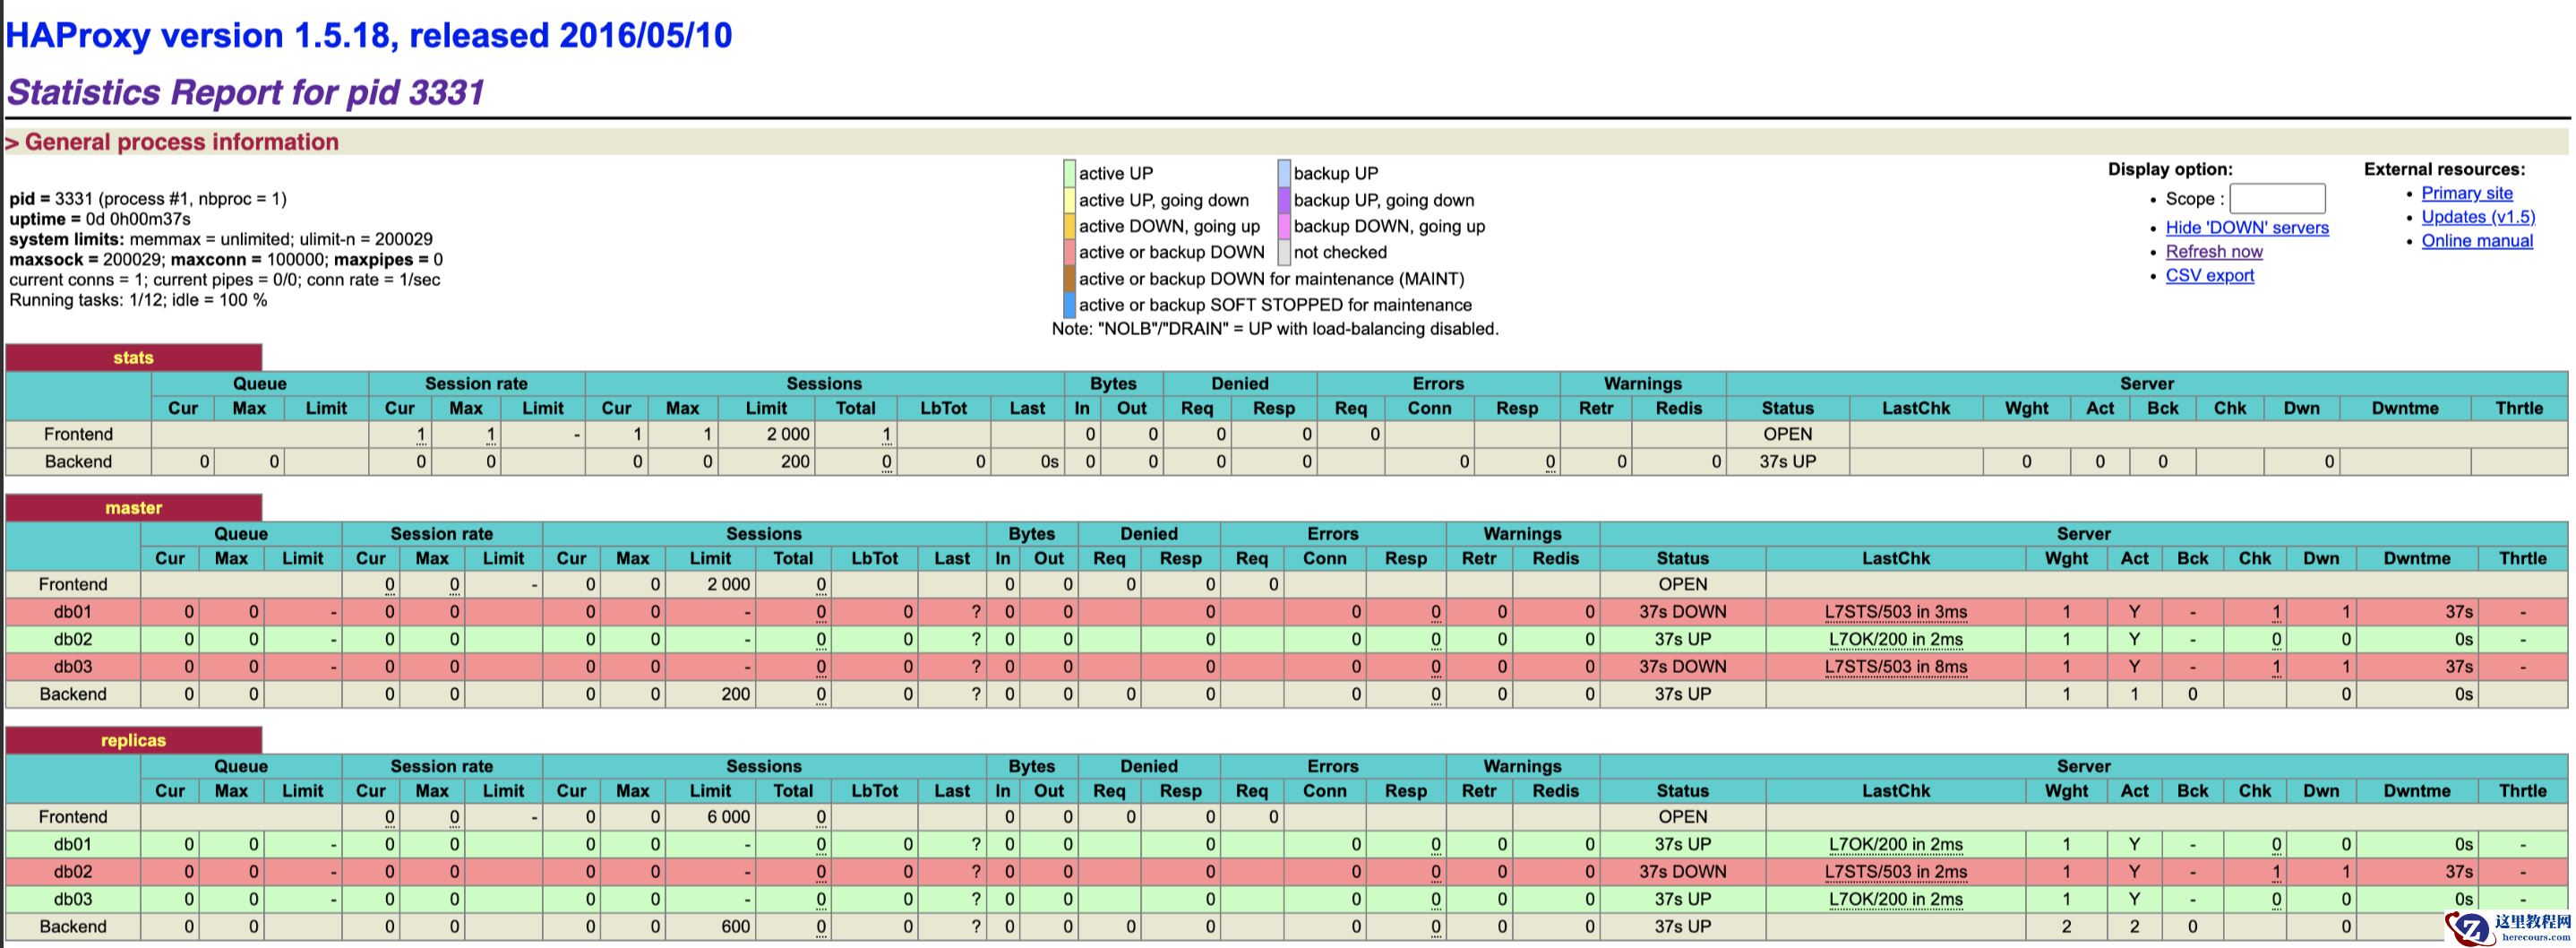Click the Backend row label in stats table
Image resolution: width=2576 pixels, height=948 pixels.
(x=78, y=462)
